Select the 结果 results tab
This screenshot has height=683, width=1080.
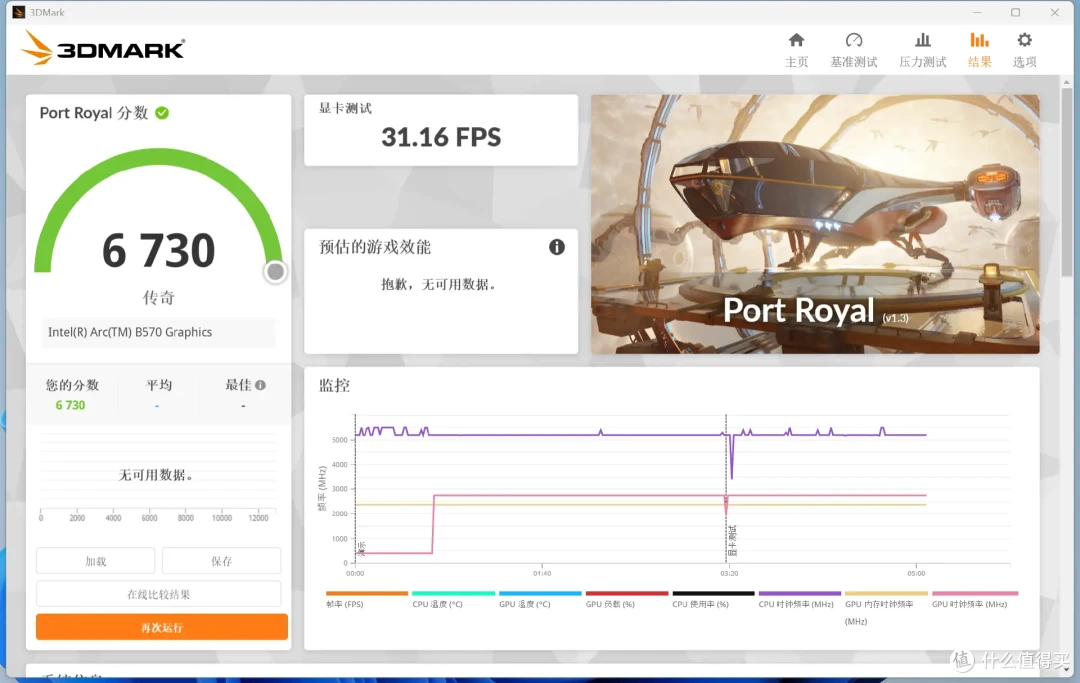[x=979, y=50]
